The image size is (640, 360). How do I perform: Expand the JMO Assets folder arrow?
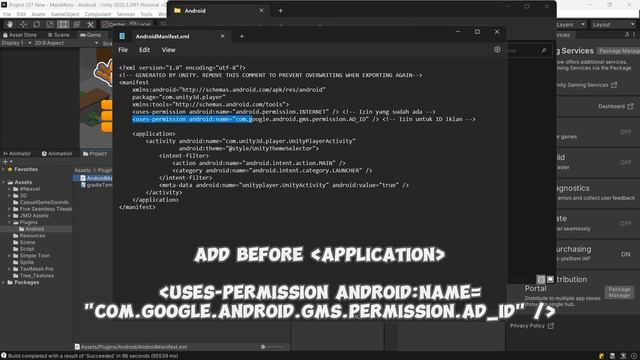pyautogui.click(x=9, y=216)
